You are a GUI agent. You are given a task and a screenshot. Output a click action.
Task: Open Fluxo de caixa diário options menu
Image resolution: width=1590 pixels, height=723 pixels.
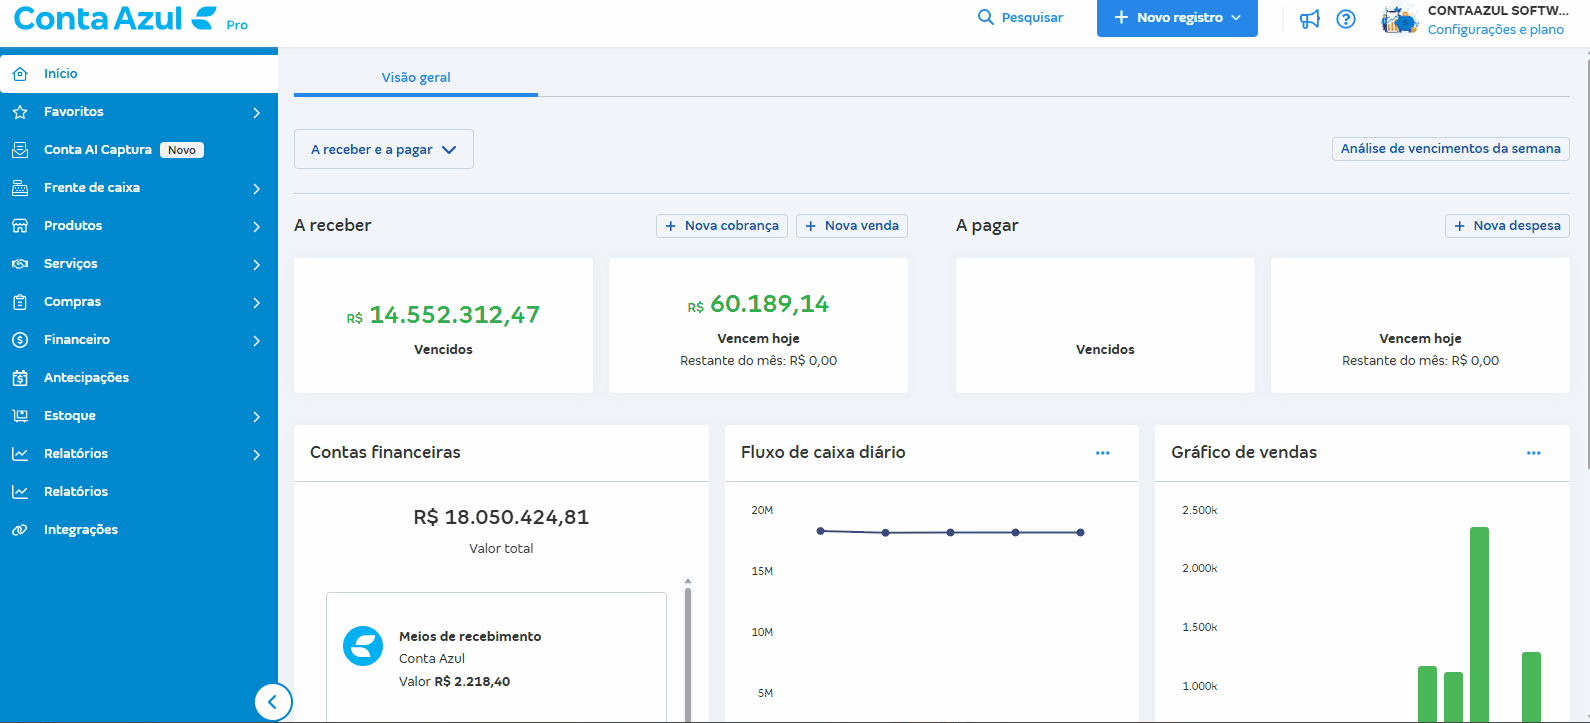[x=1102, y=453]
